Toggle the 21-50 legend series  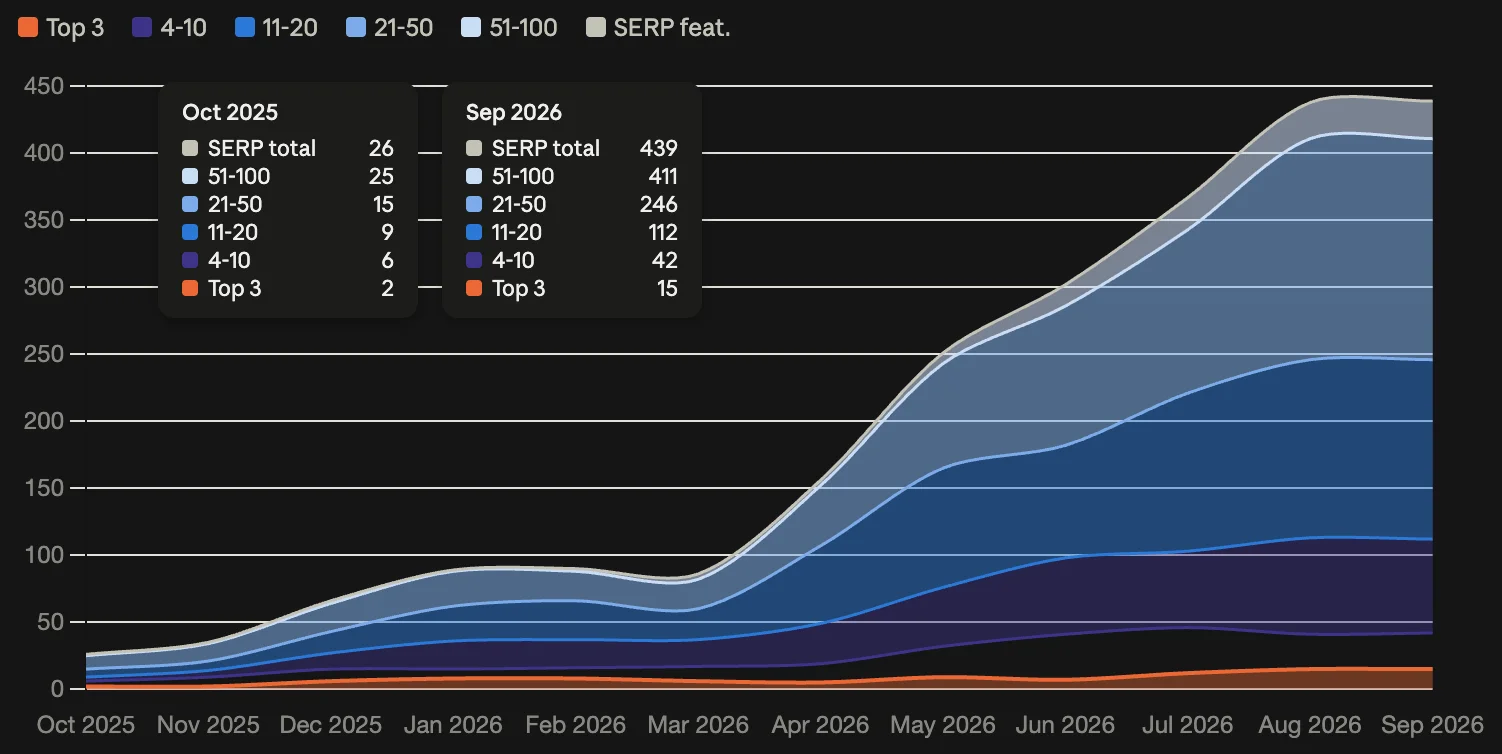pyautogui.click(x=389, y=28)
